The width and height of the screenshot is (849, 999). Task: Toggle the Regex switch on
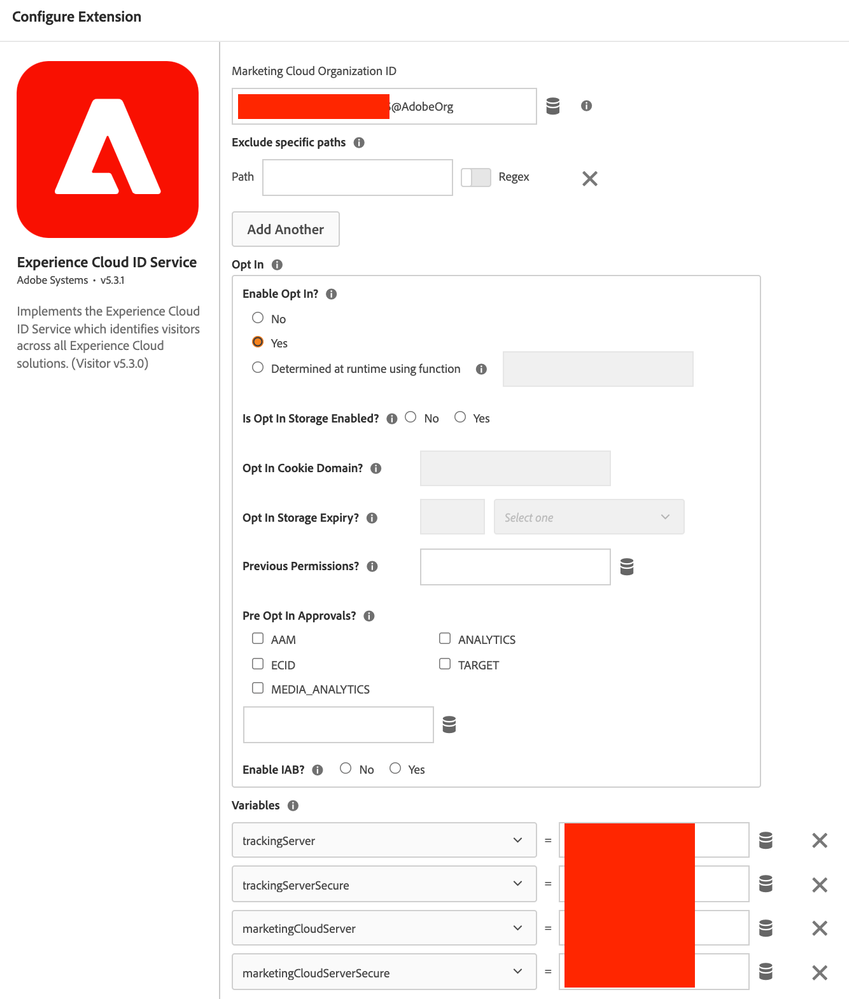(x=476, y=177)
